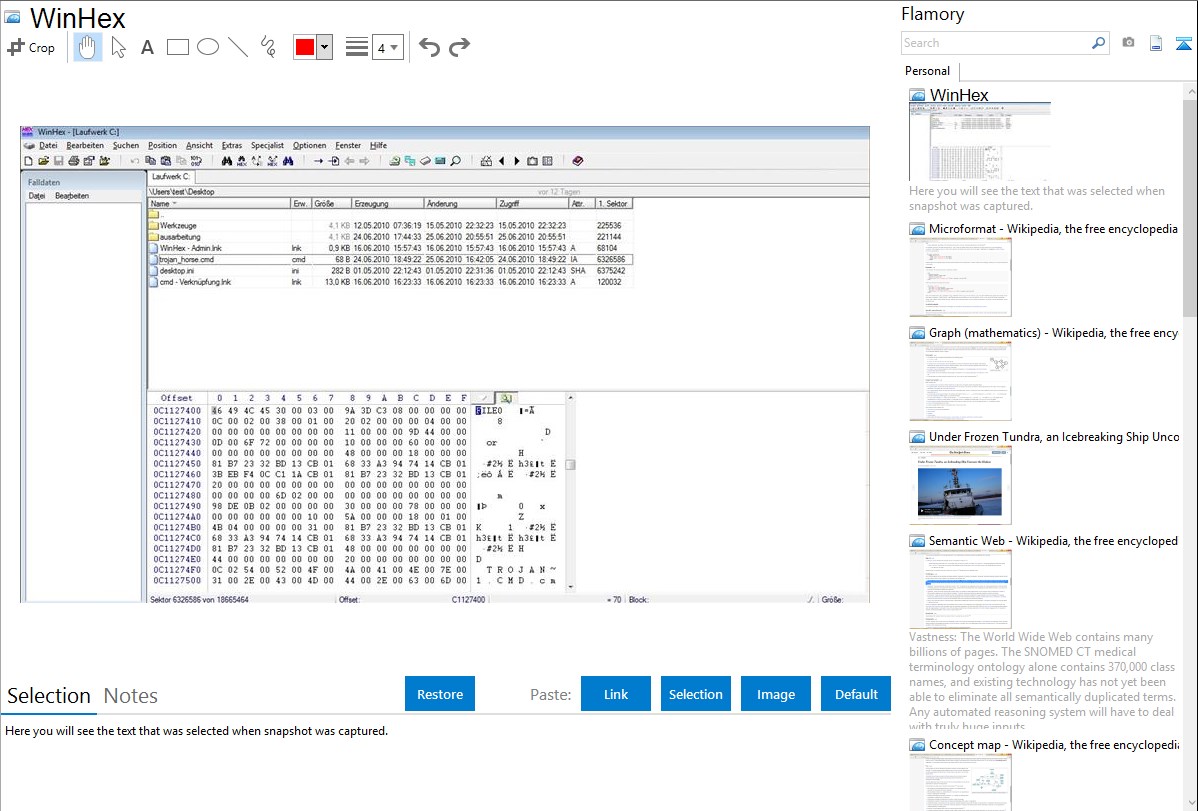Image resolution: width=1198 pixels, height=811 pixels.
Task: Pick the ellipse shape tool
Action: [208, 47]
